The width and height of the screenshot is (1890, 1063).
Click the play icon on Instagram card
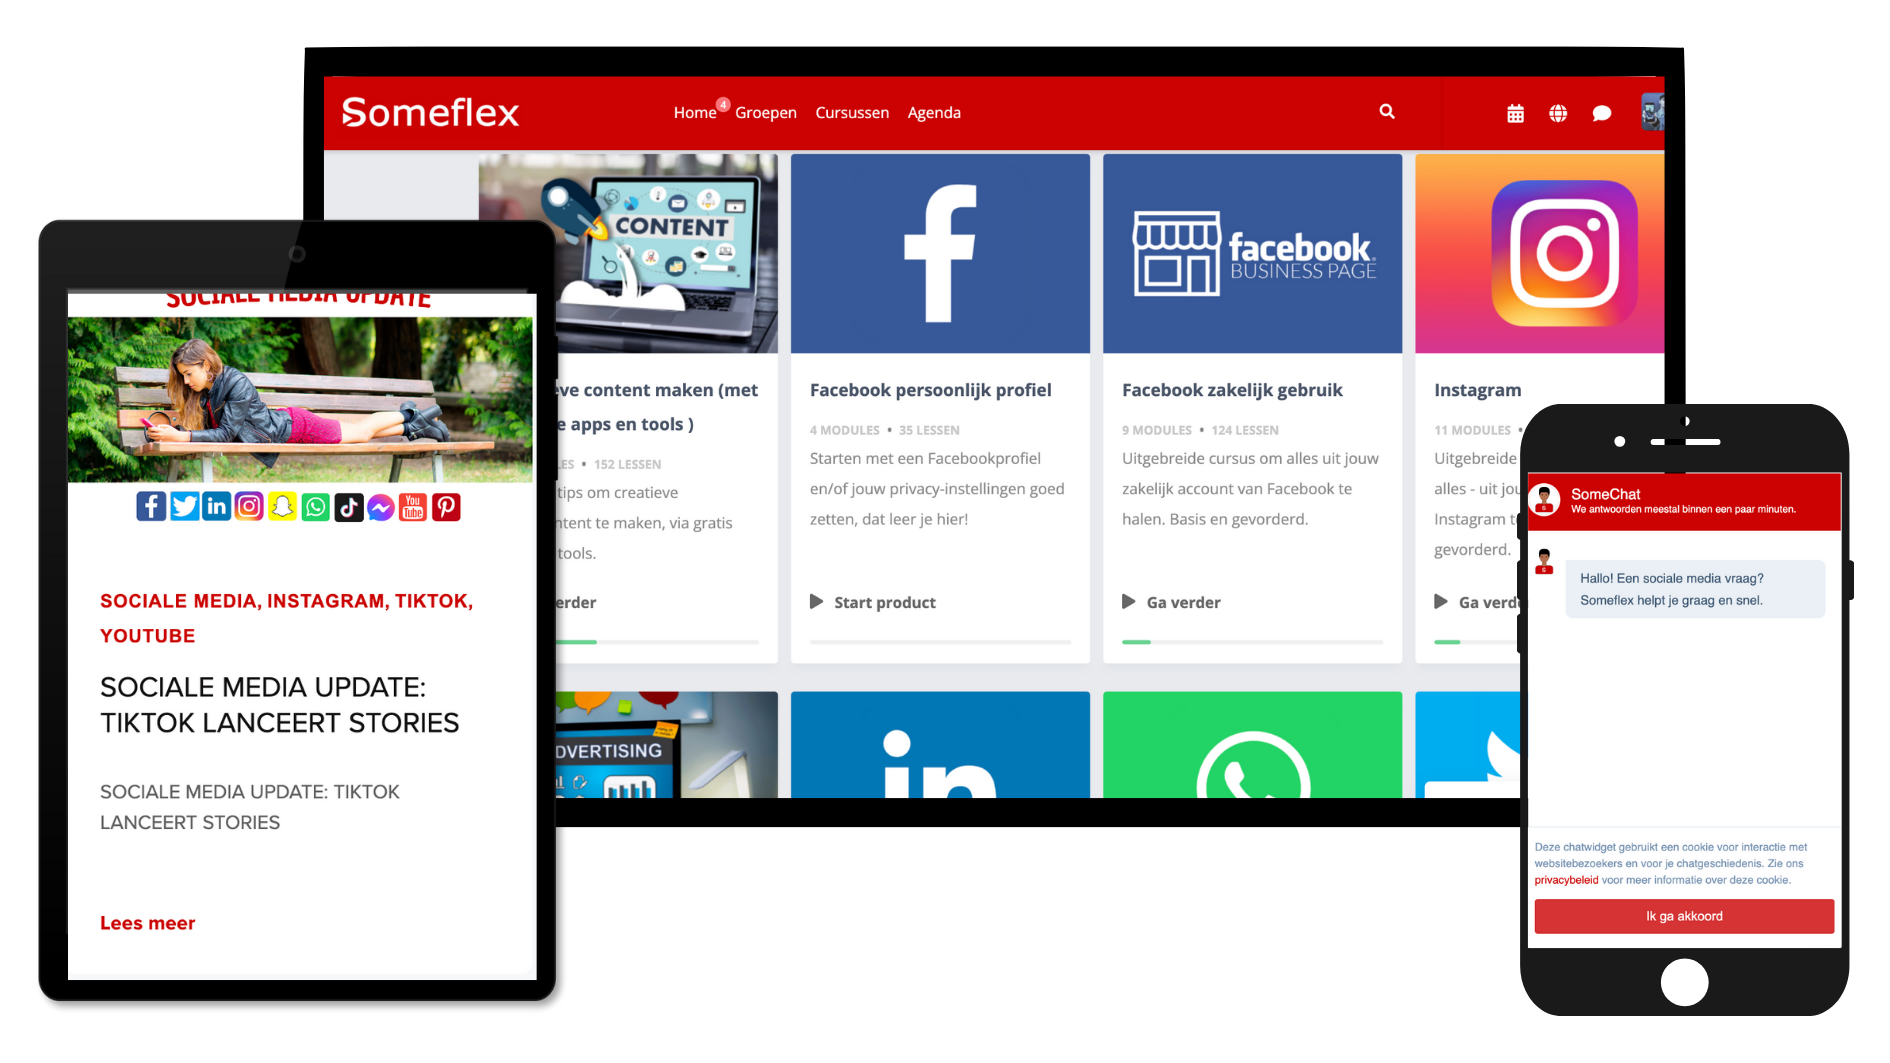click(1440, 602)
